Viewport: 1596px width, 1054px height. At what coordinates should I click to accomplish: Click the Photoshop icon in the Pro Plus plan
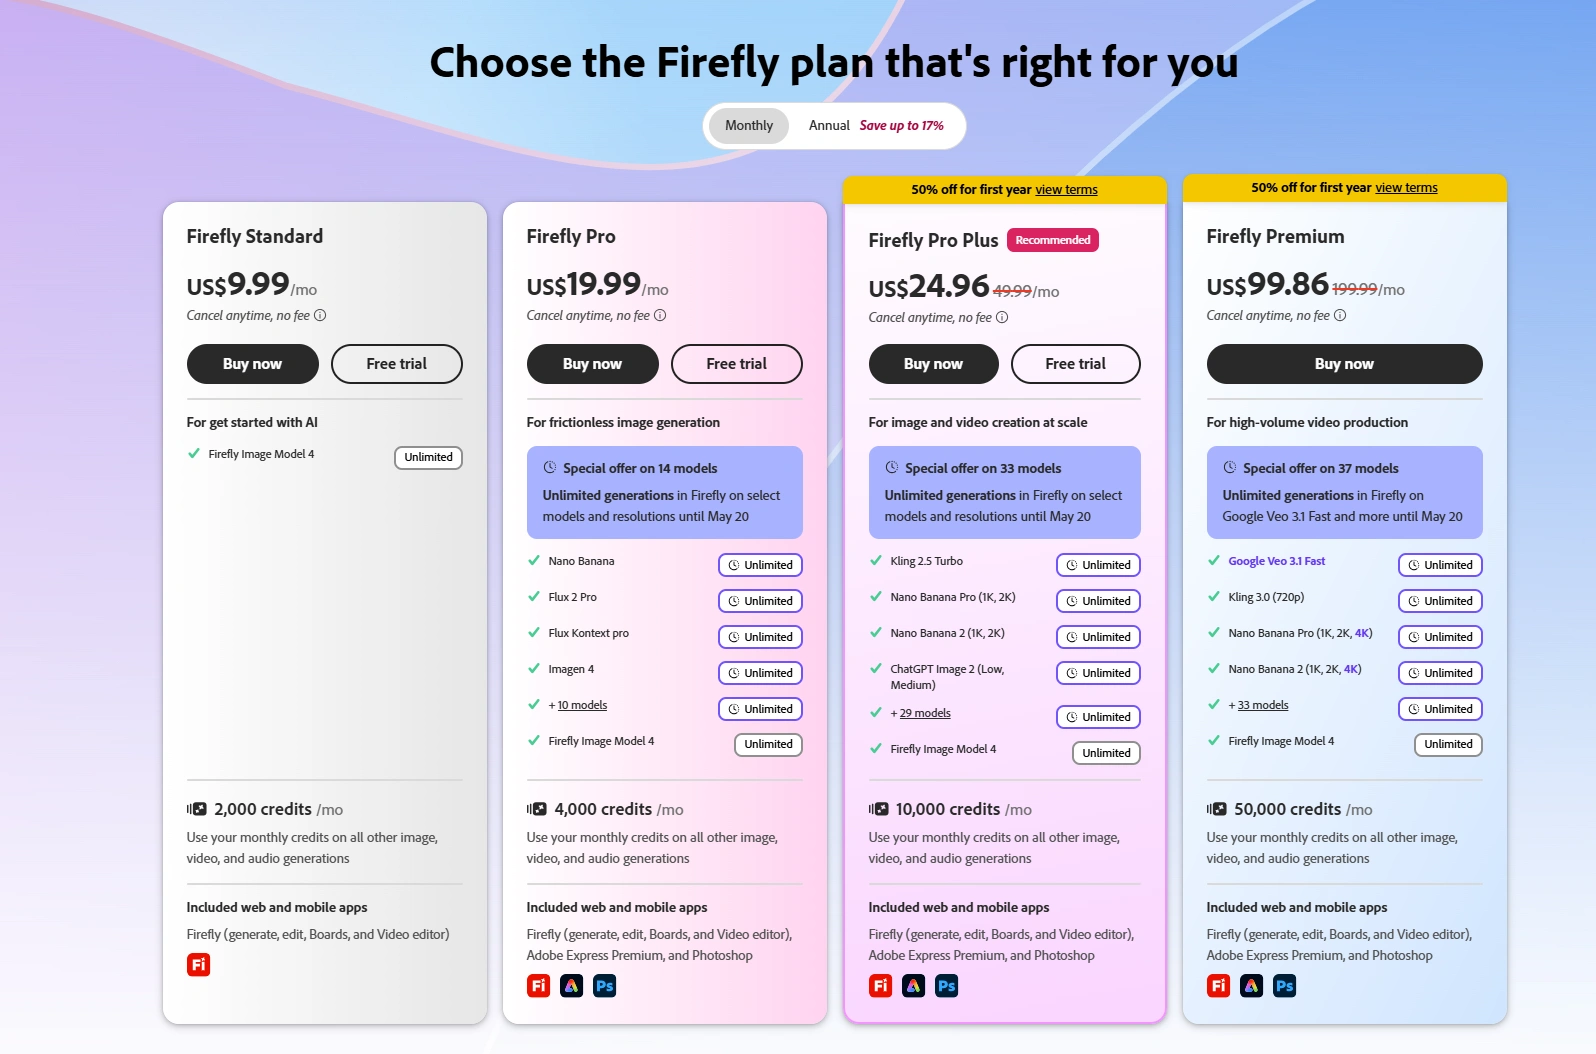click(946, 986)
